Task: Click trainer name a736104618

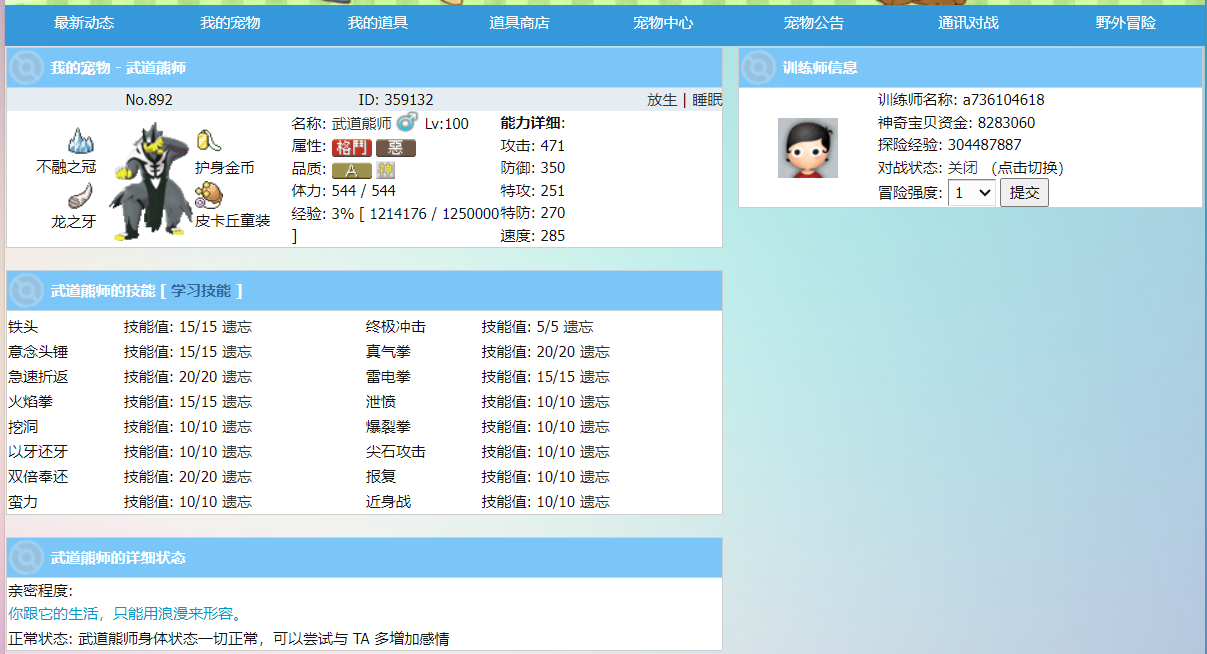Action: [1004, 100]
